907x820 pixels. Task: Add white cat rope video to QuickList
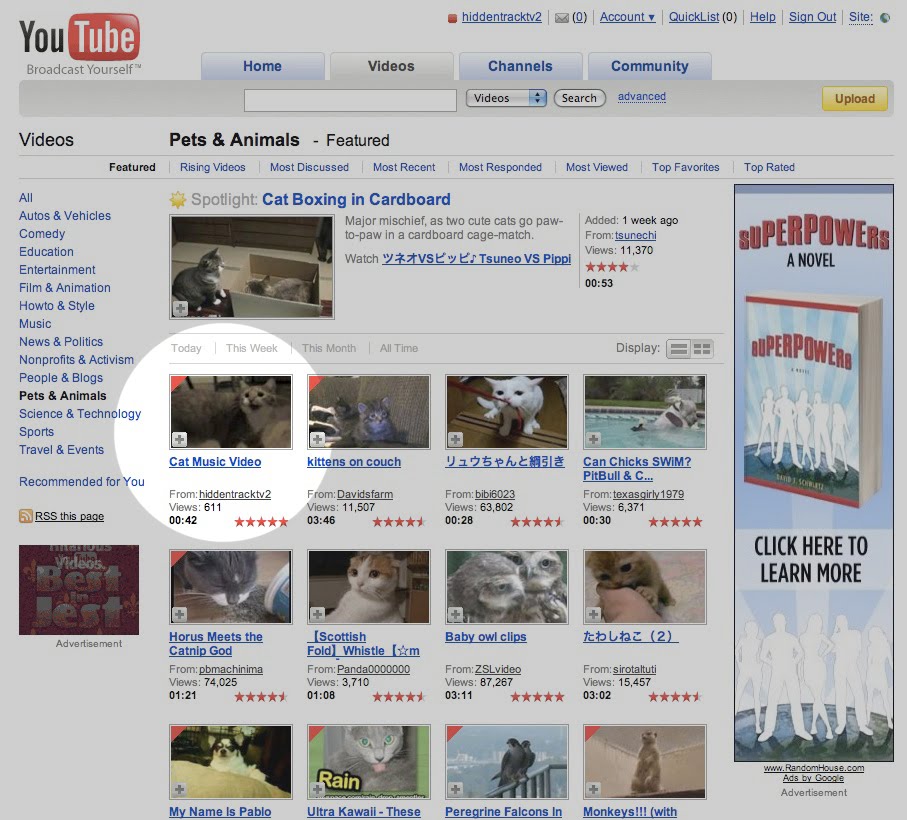(455, 439)
